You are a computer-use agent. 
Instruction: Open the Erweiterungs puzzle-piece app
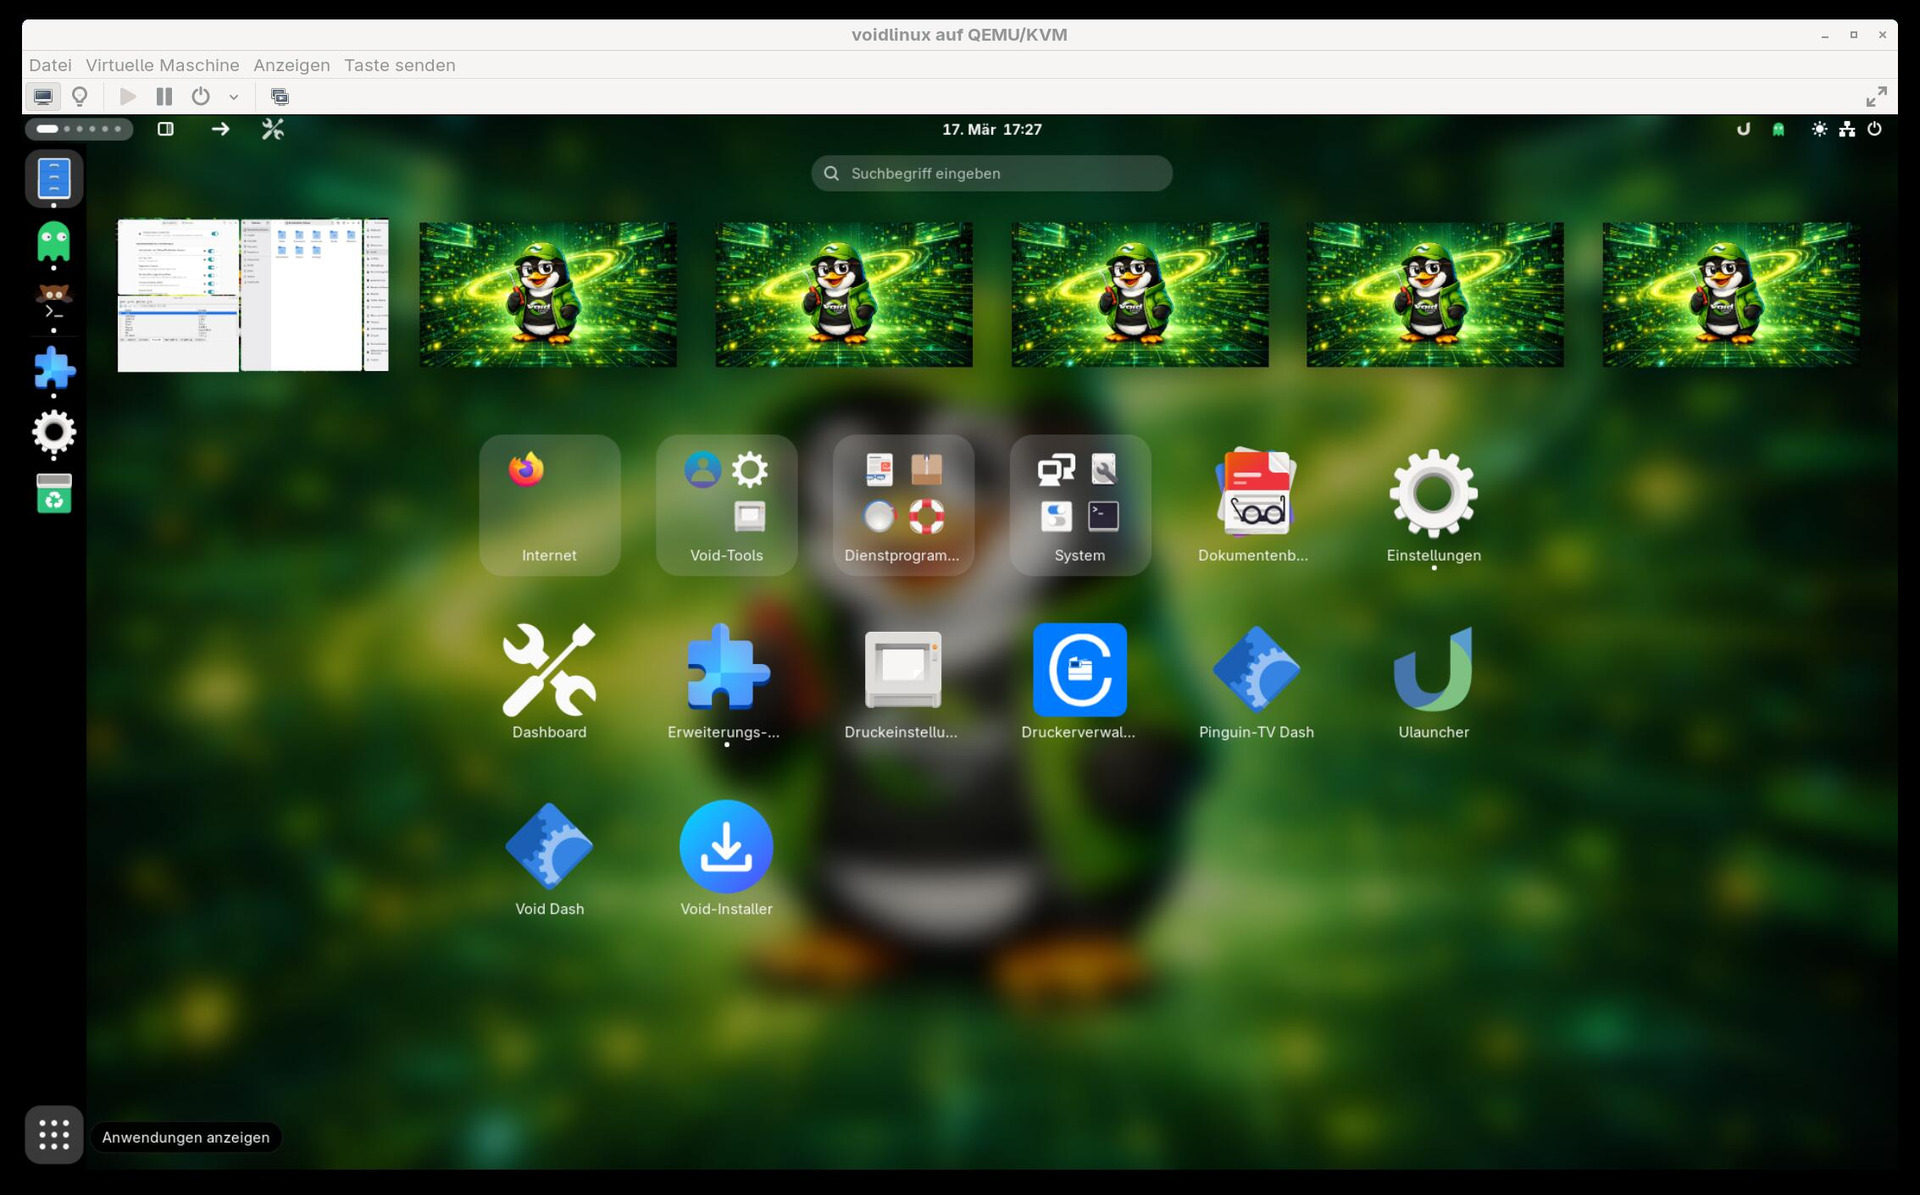tap(726, 670)
